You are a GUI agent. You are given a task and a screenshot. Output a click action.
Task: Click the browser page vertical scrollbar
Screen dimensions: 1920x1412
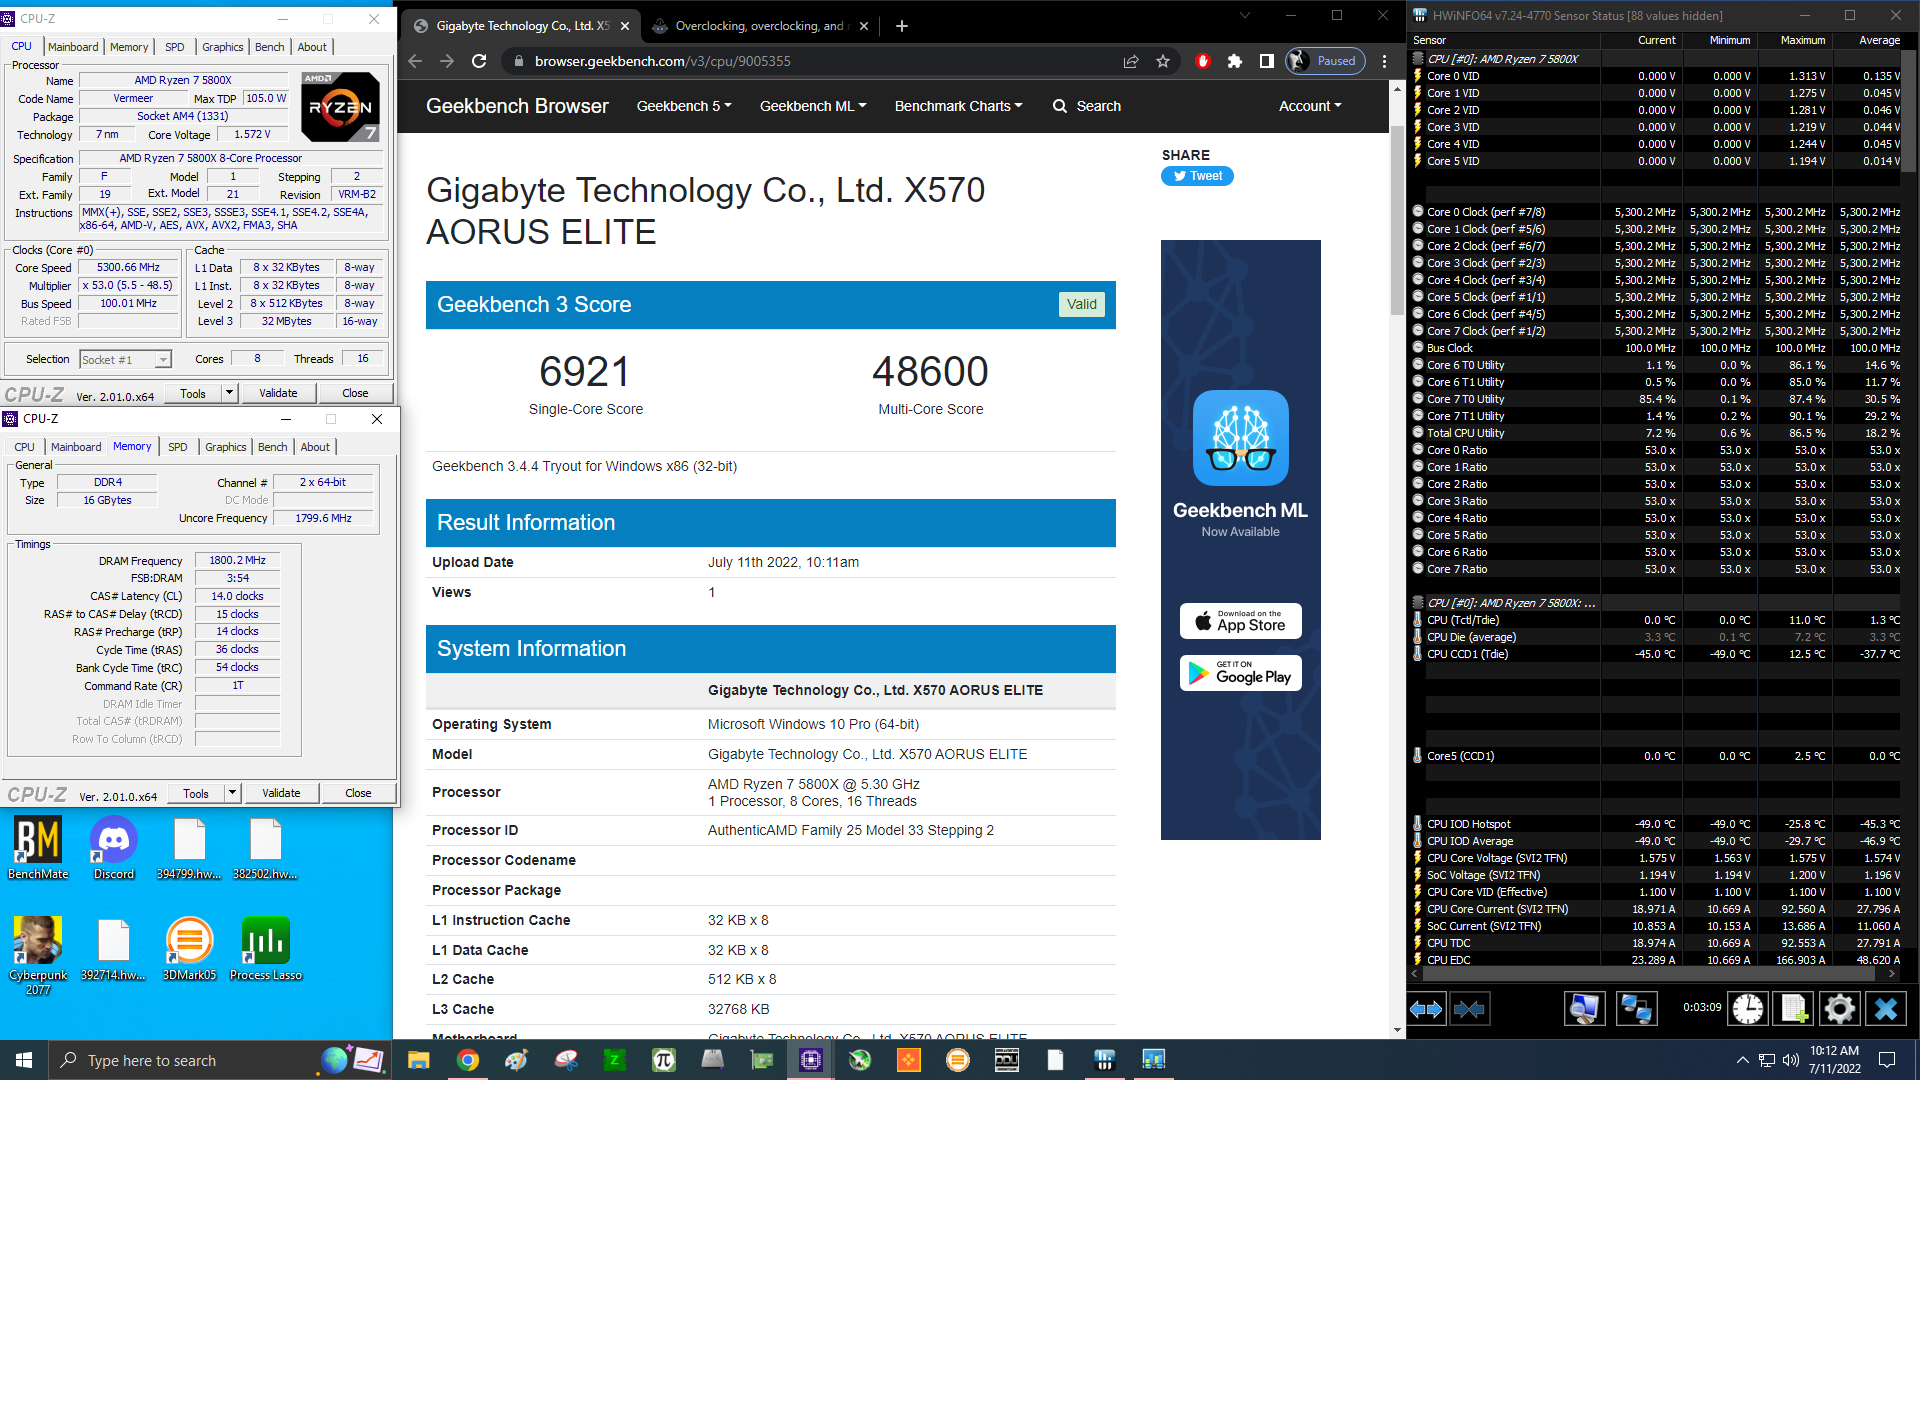[1397, 220]
